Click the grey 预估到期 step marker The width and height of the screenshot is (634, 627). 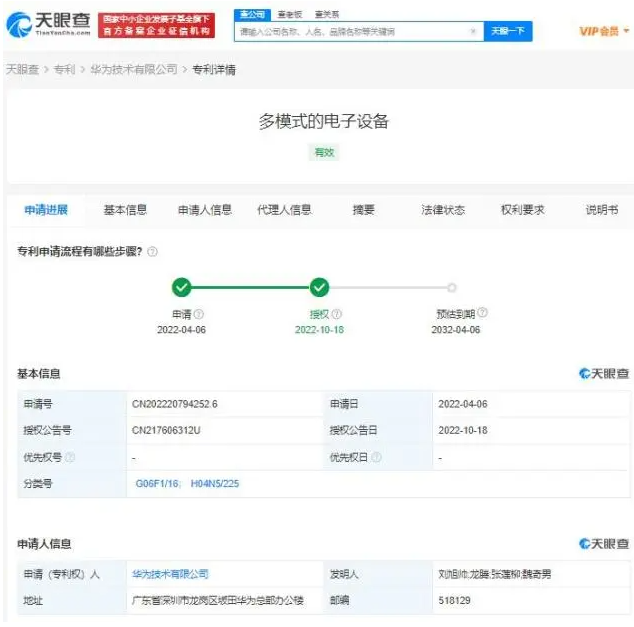point(452,287)
